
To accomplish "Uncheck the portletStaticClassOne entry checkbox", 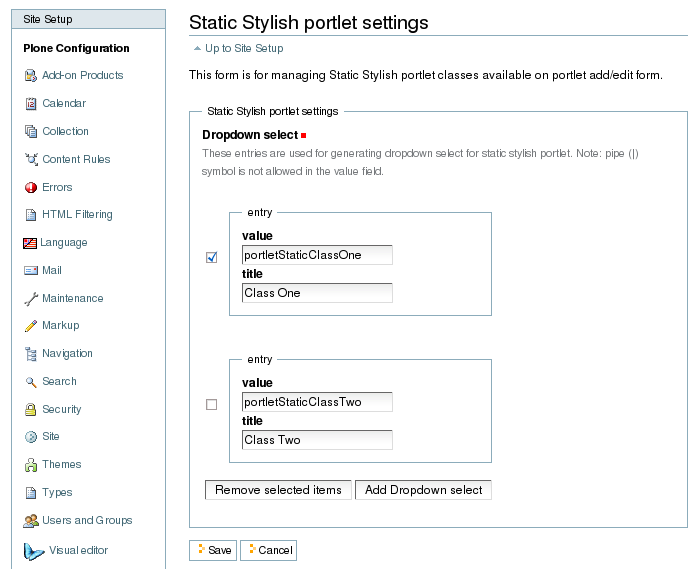I will [212, 257].
